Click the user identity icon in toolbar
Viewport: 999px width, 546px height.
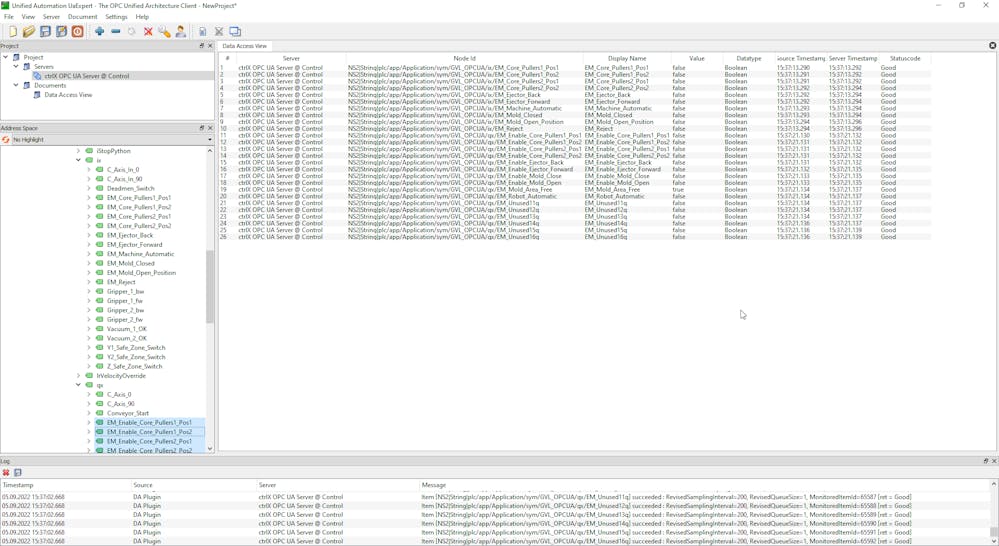(181, 32)
